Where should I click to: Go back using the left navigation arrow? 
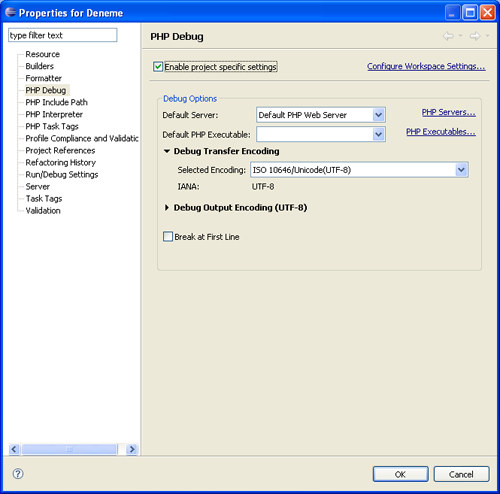point(448,36)
